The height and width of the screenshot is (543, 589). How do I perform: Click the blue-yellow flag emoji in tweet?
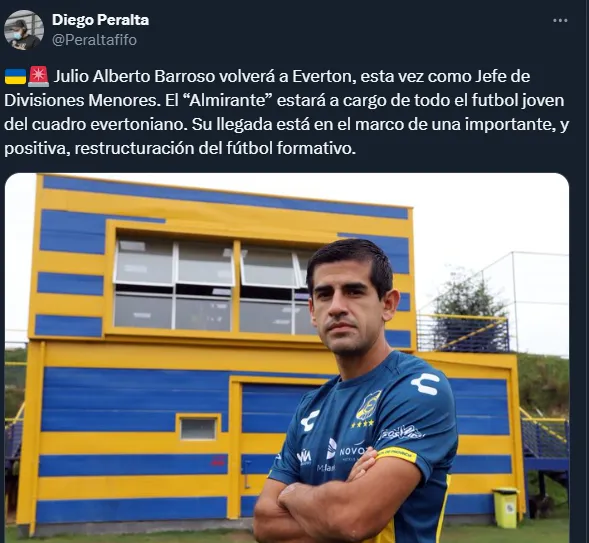point(15,77)
